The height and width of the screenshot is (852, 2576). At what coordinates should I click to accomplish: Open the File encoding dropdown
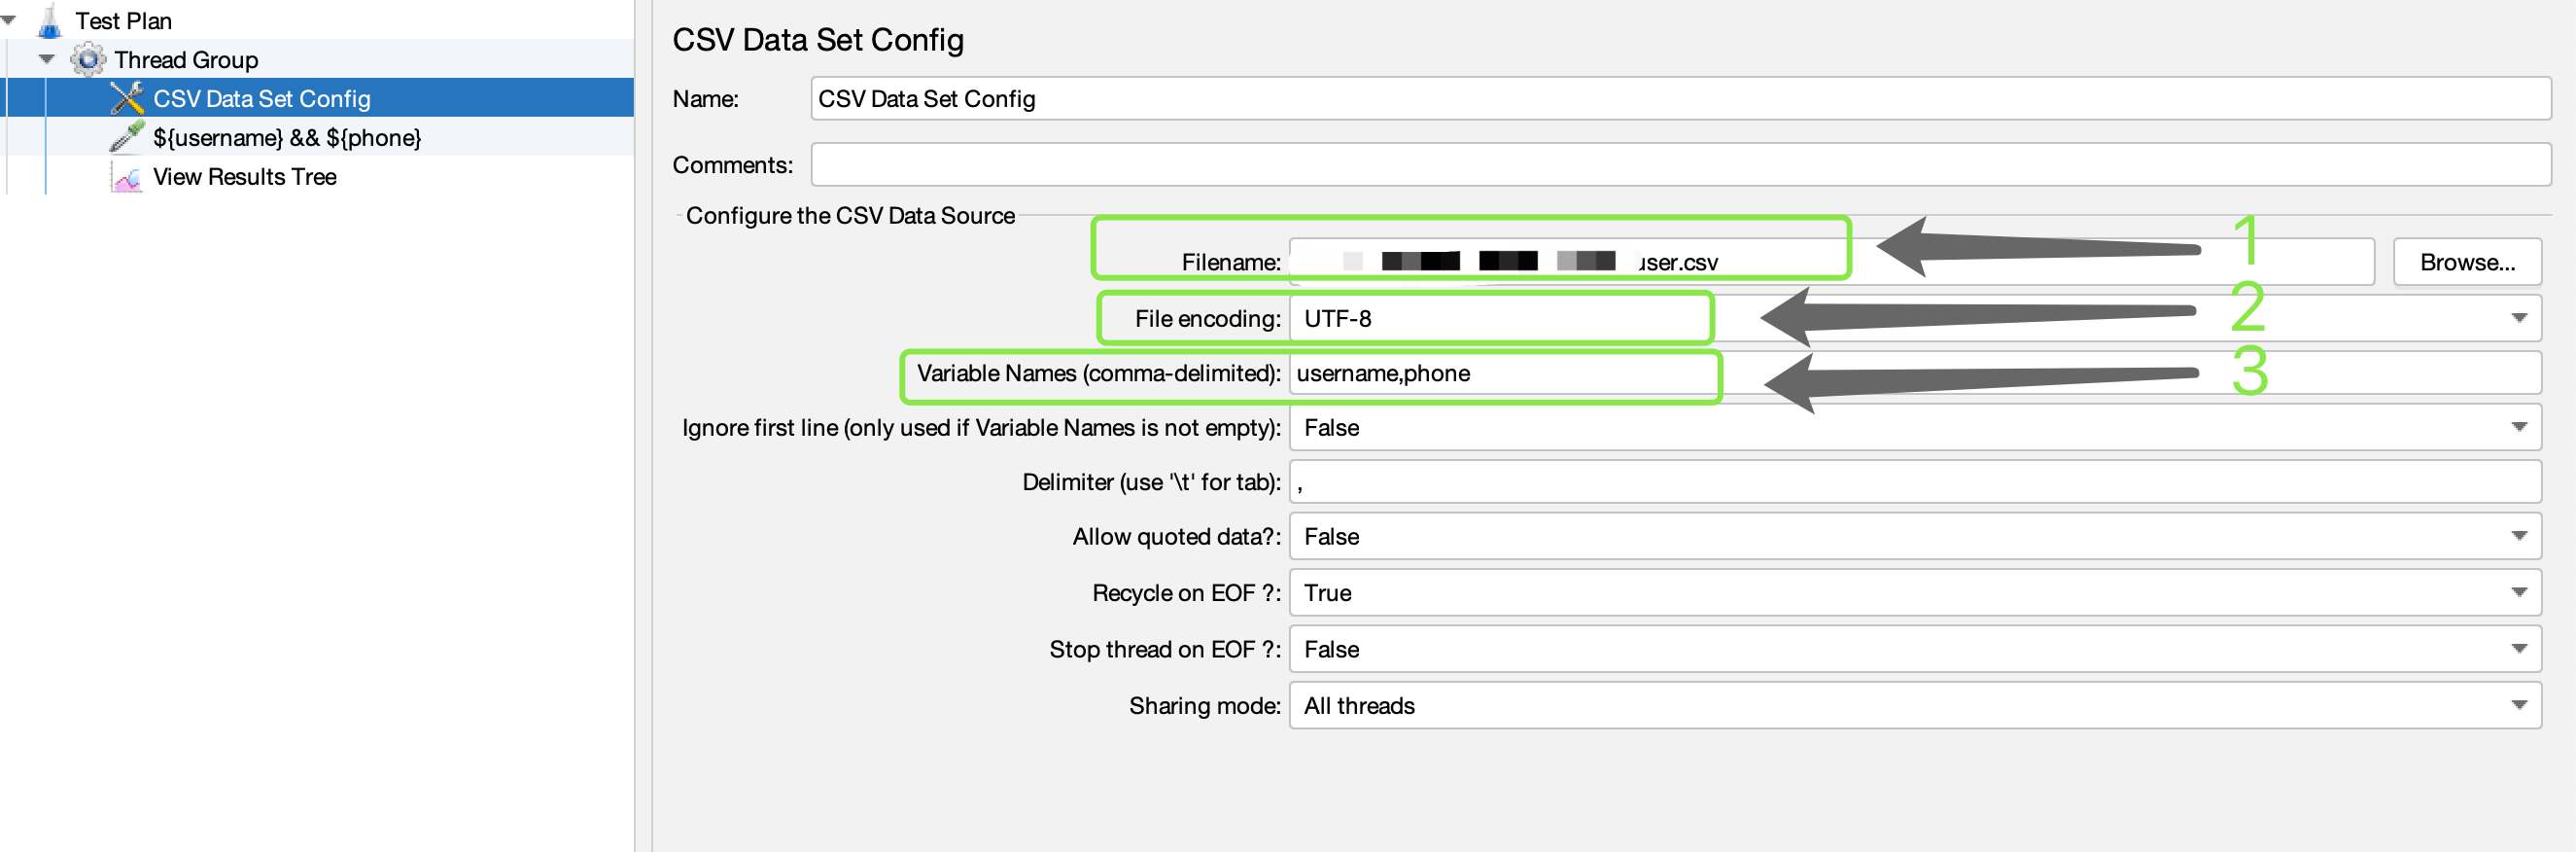pos(2518,319)
